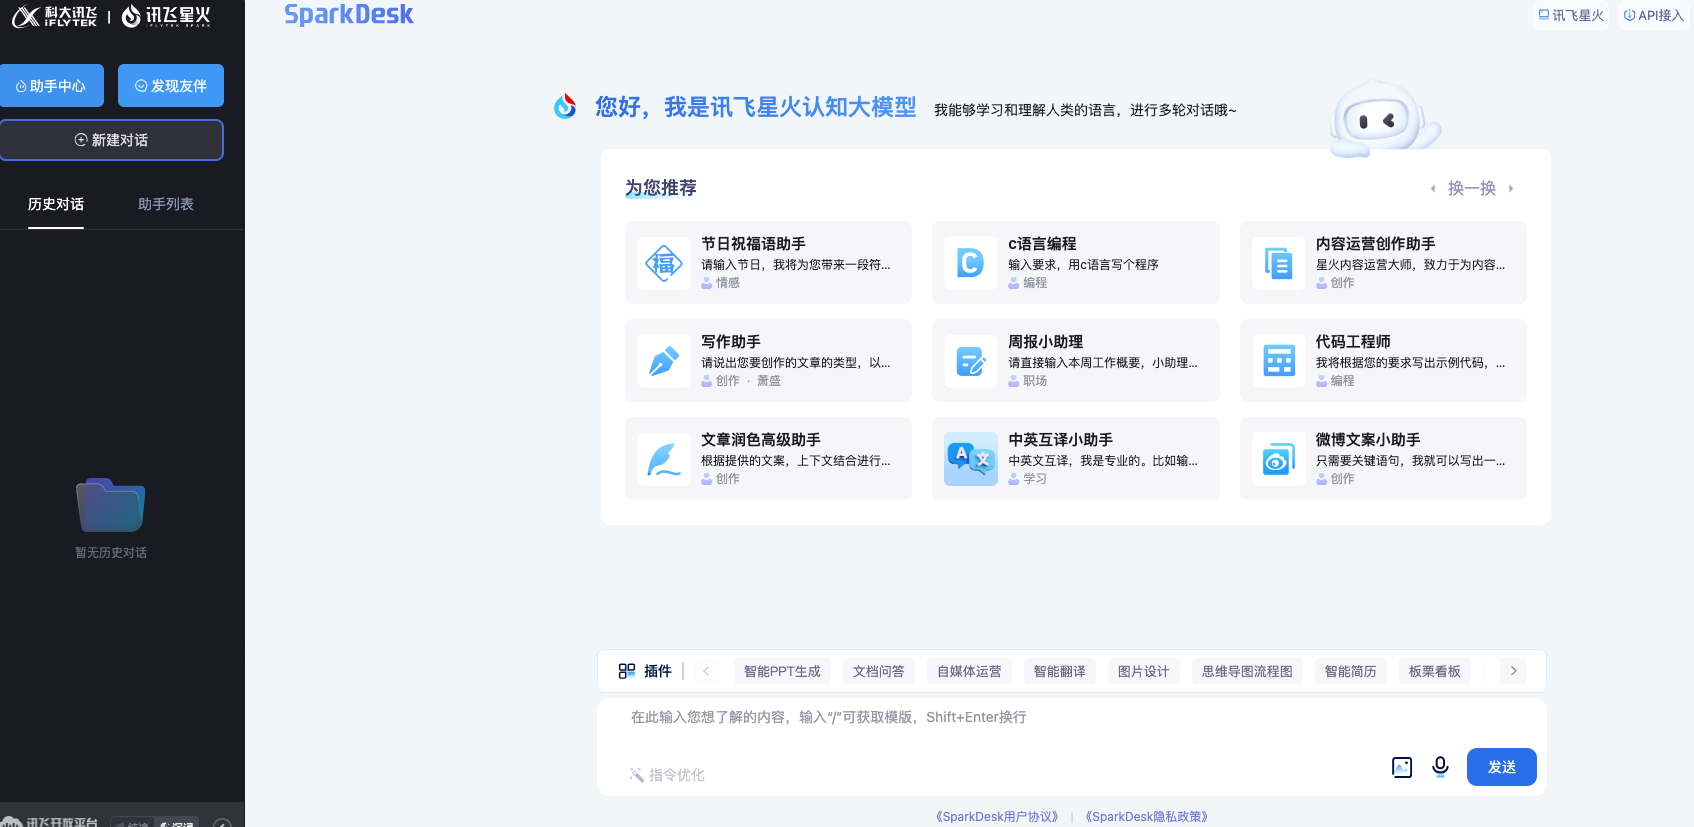Open the 微博文案小助手 Weibo icon

(1278, 459)
